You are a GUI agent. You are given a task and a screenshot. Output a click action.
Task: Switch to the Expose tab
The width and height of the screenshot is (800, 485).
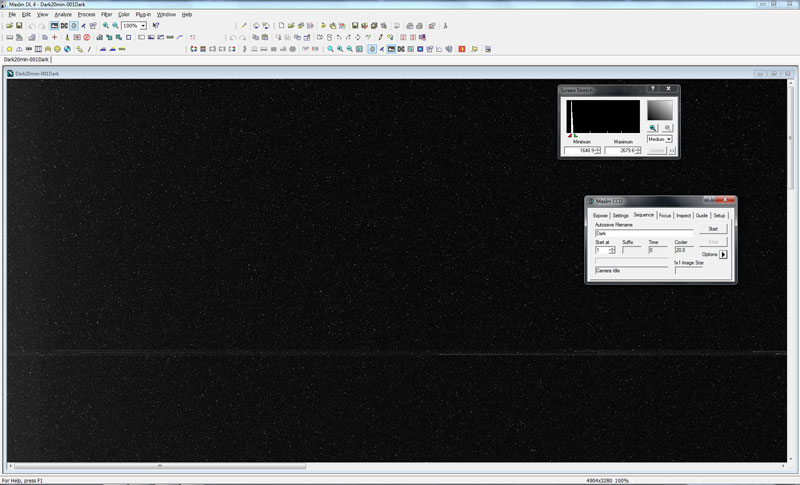pos(600,215)
